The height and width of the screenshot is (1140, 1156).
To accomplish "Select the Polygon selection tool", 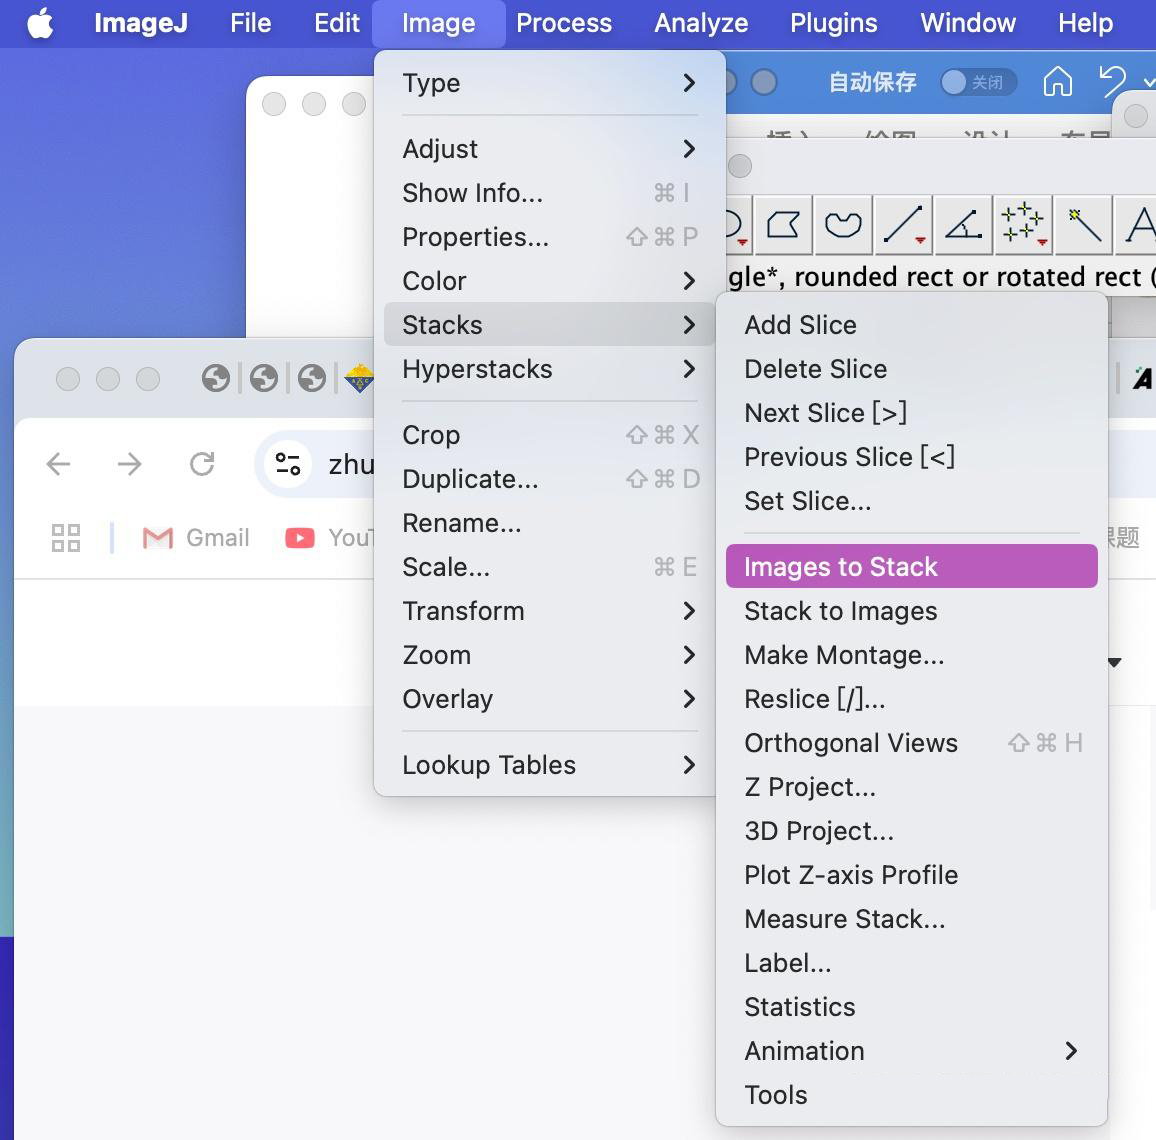I will pyautogui.click(x=783, y=225).
